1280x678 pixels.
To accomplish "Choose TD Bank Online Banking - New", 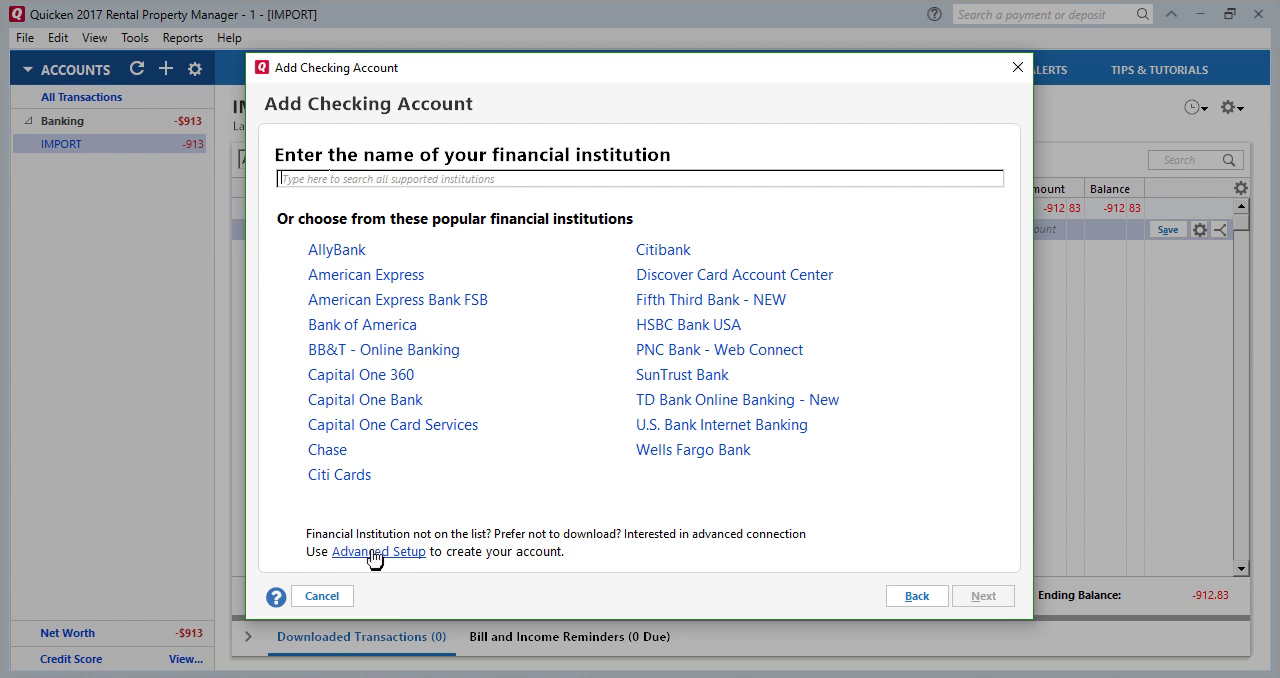I will (x=737, y=400).
